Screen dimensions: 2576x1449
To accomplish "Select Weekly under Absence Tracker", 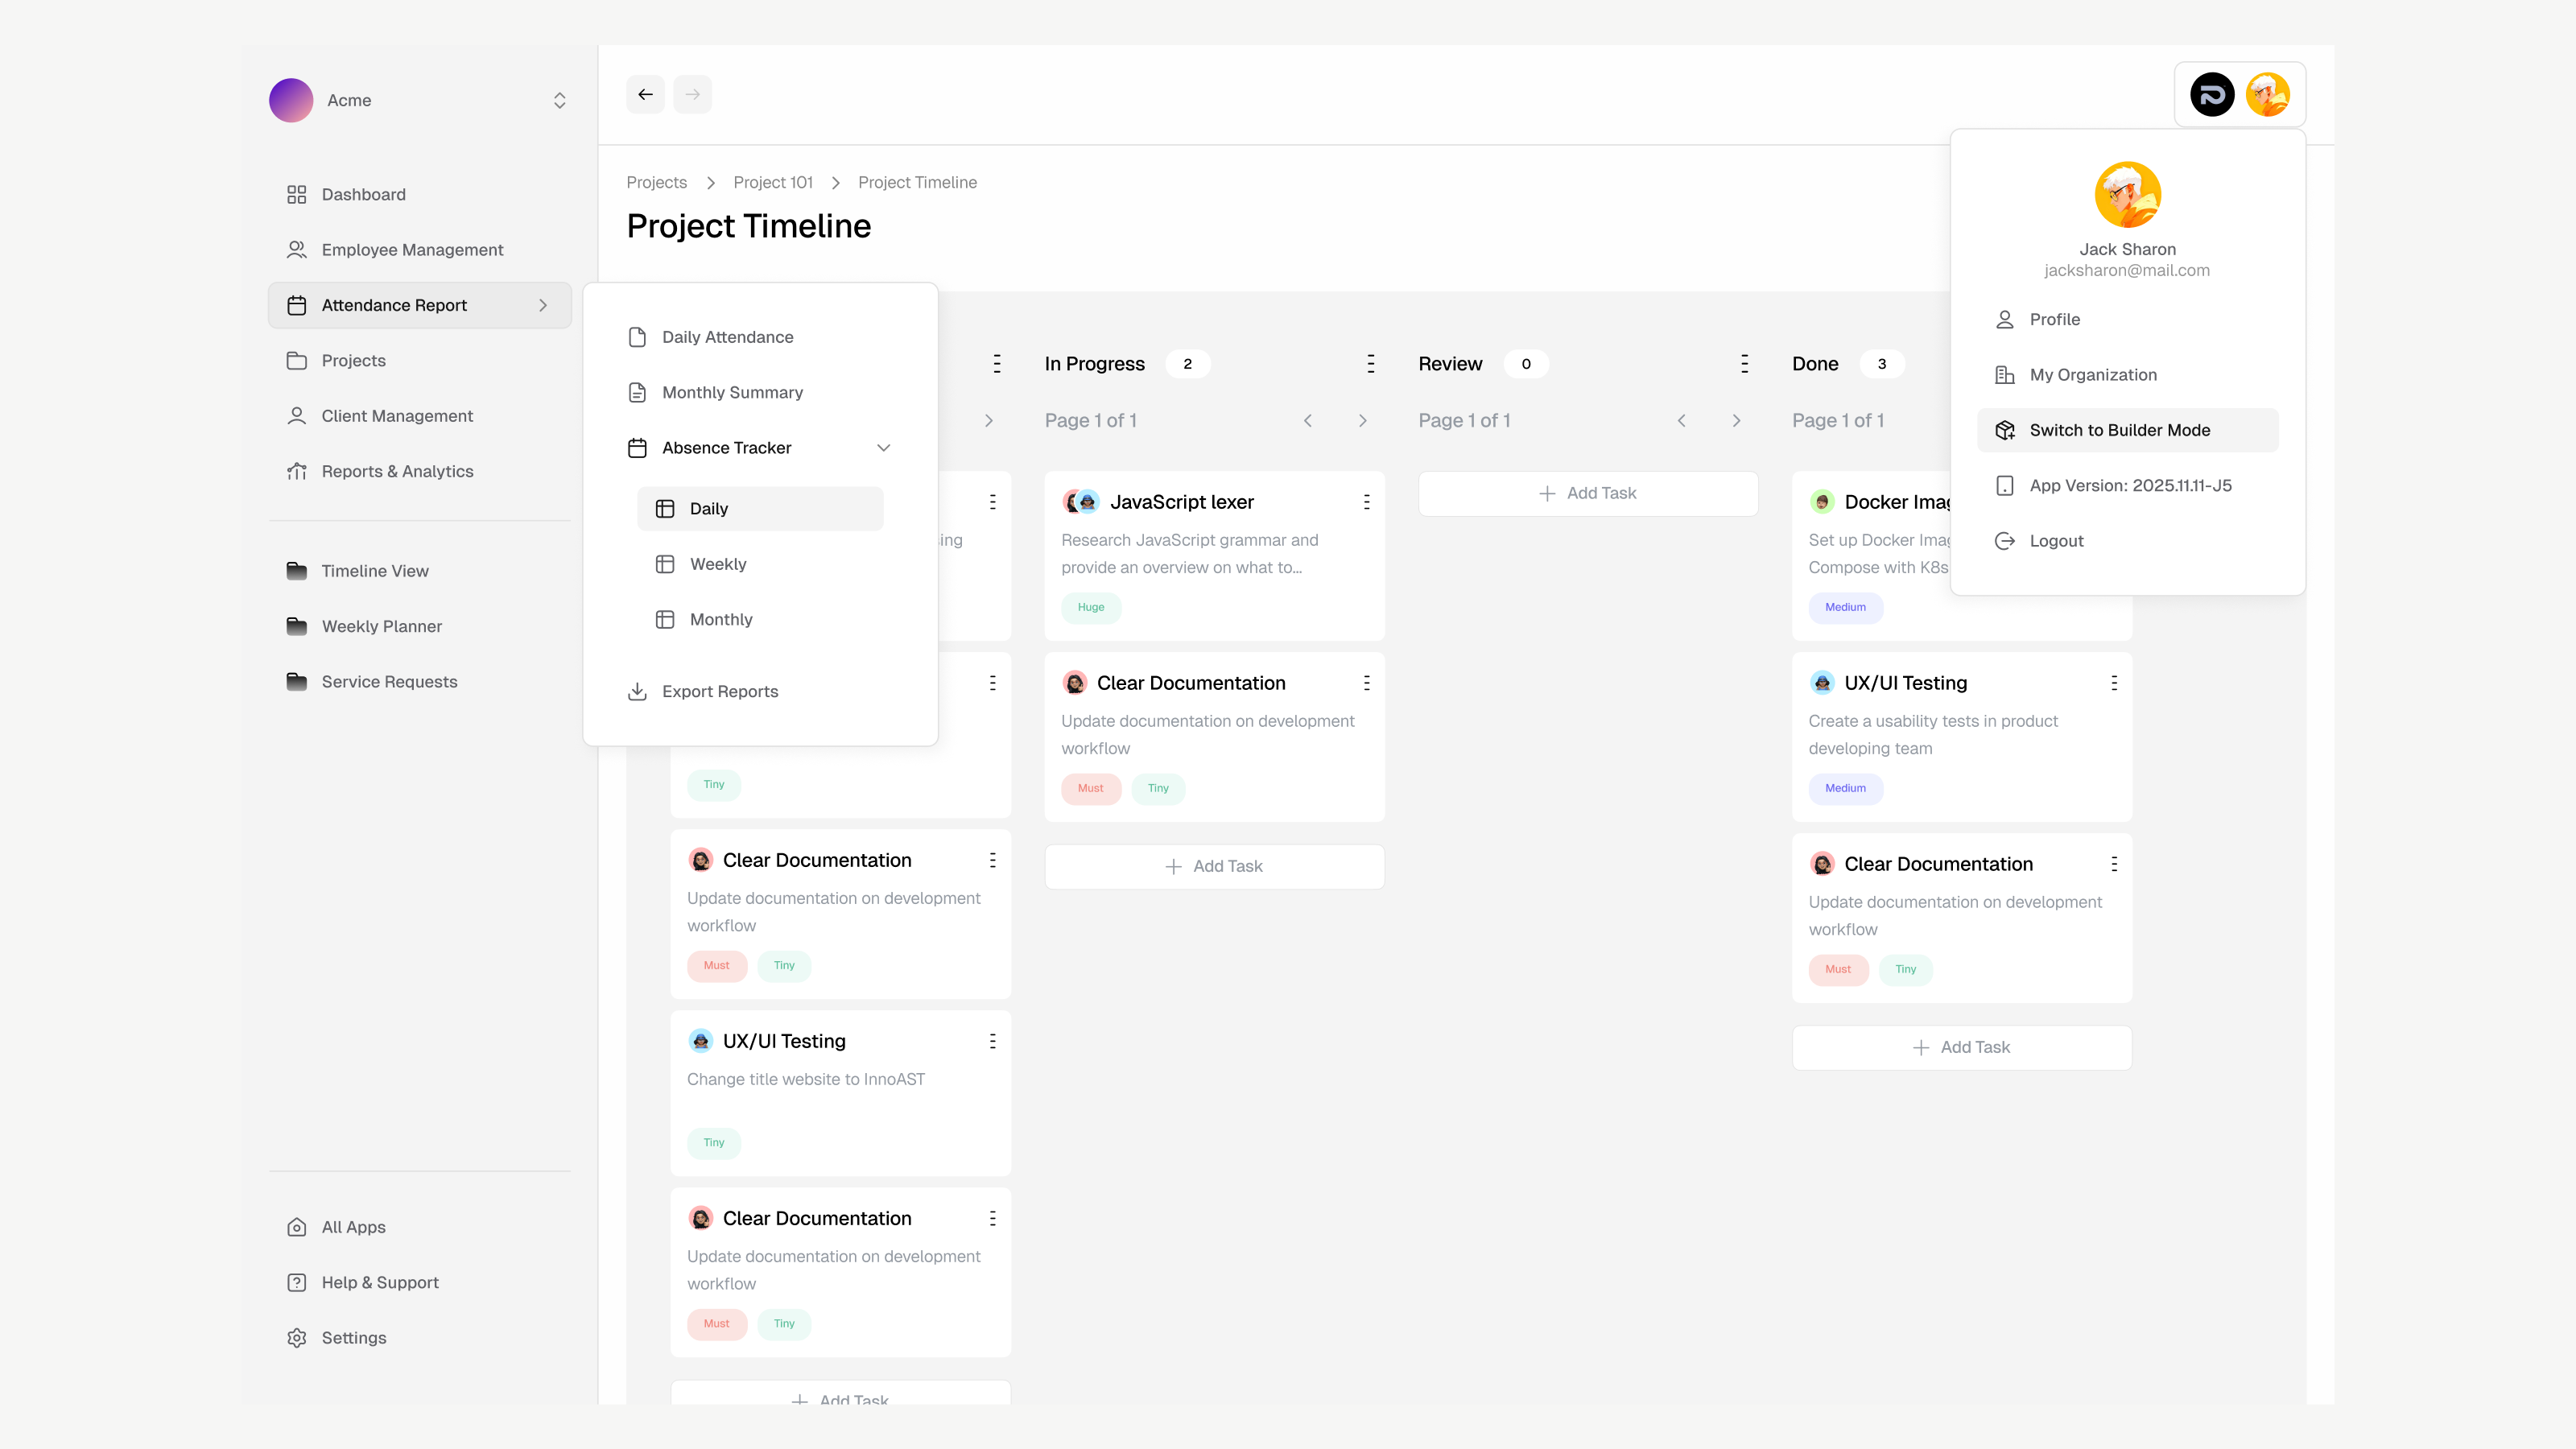I will (x=717, y=564).
